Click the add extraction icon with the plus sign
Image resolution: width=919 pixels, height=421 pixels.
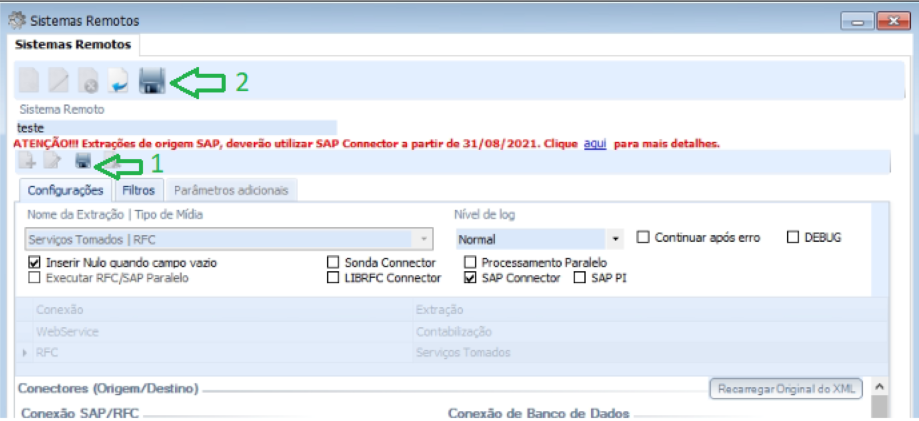click(x=27, y=161)
